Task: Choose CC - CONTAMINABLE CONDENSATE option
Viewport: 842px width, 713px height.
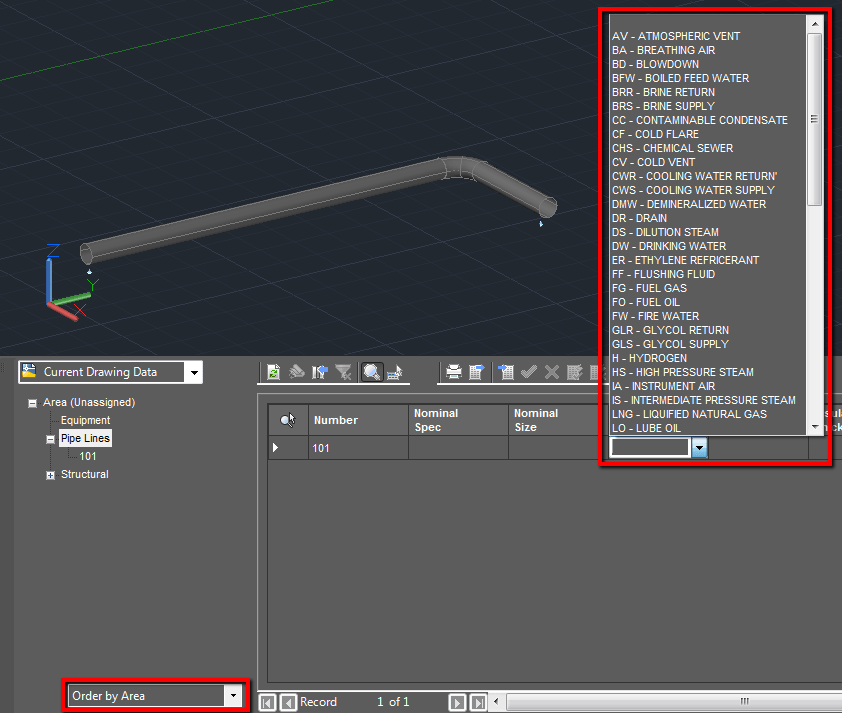Action: pyautogui.click(x=700, y=120)
